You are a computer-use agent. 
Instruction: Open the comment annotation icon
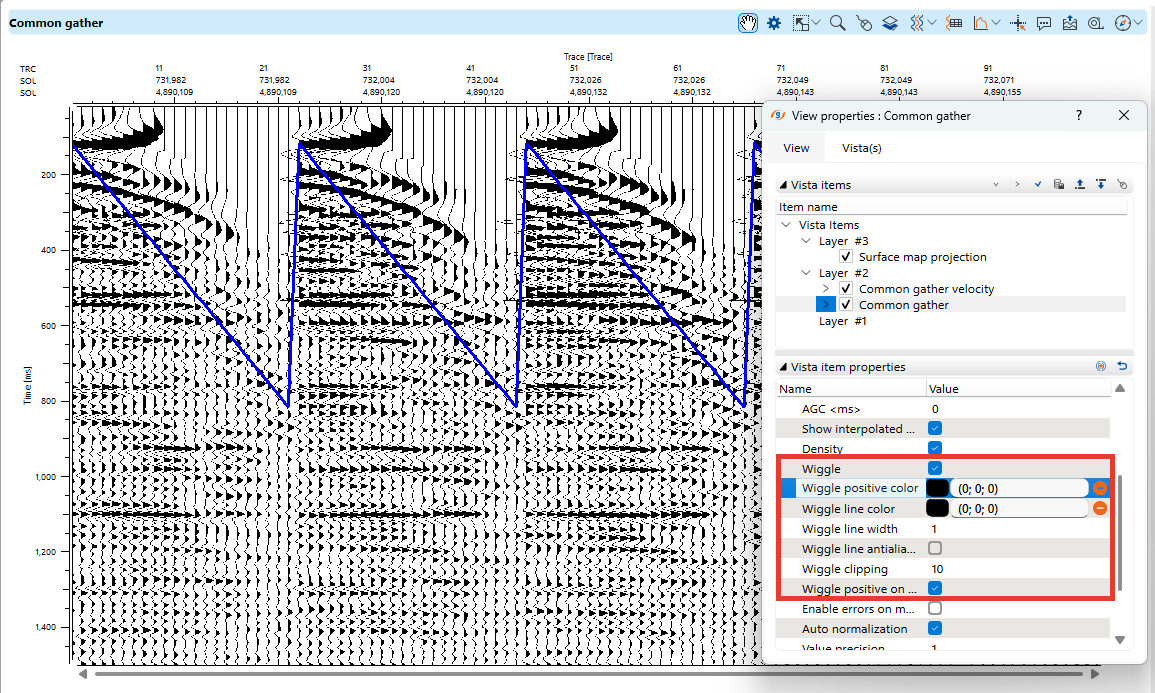point(1044,23)
